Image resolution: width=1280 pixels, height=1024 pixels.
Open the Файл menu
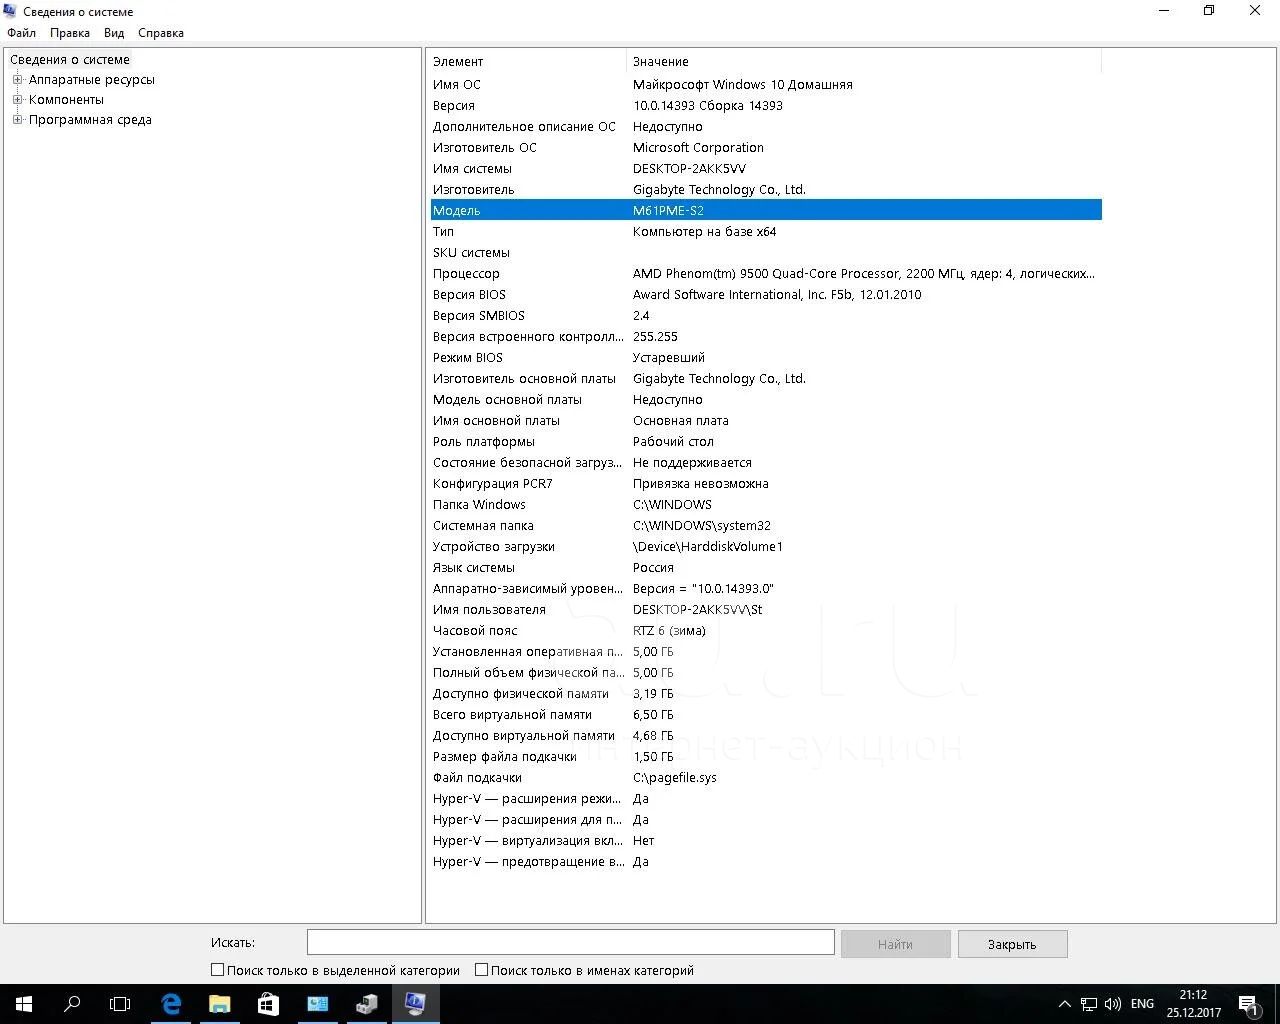pos(21,33)
